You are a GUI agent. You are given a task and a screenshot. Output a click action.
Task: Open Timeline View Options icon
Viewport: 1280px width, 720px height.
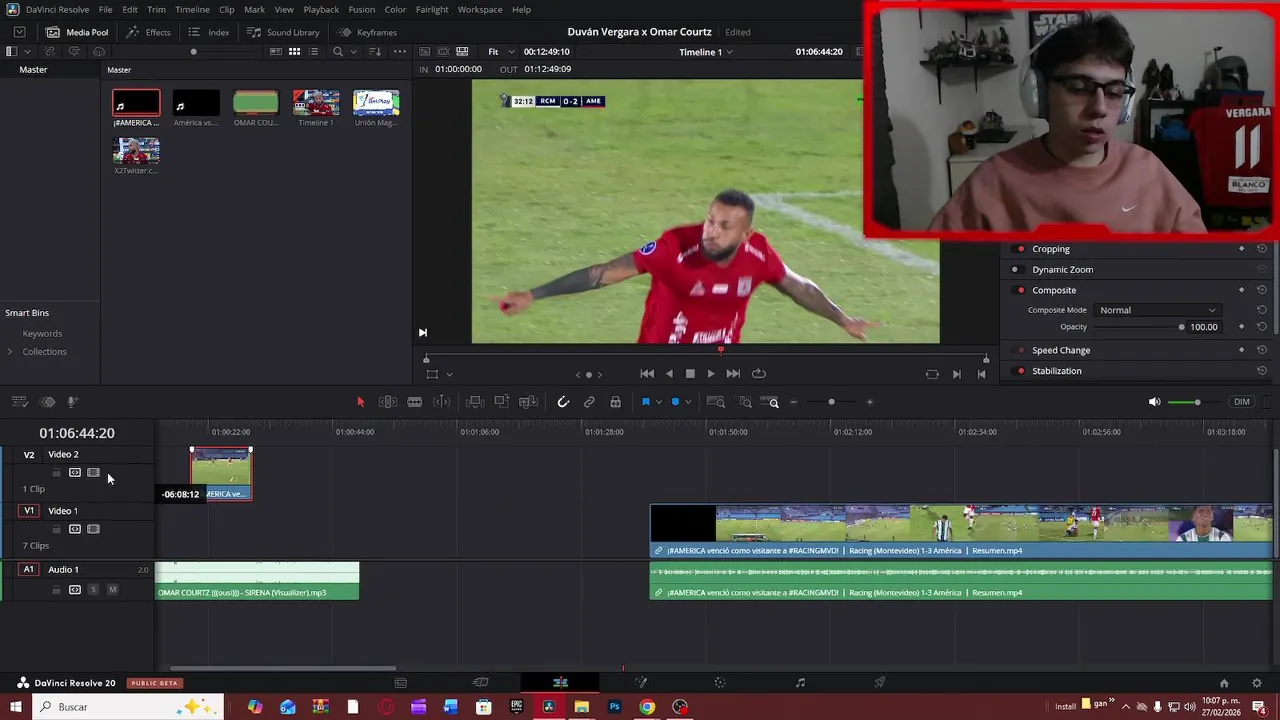point(19,402)
